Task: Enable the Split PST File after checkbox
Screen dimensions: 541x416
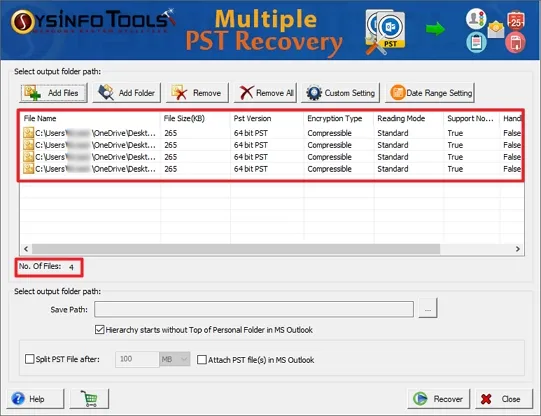Action: click(29, 359)
